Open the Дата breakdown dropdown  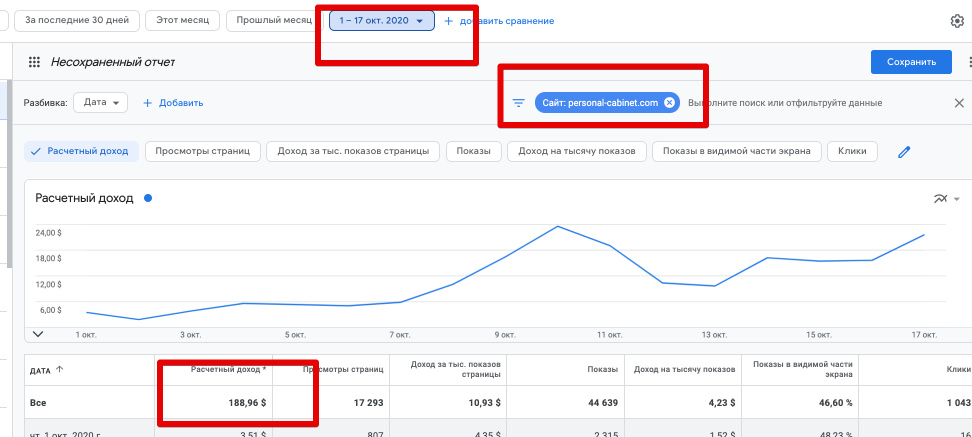click(100, 102)
